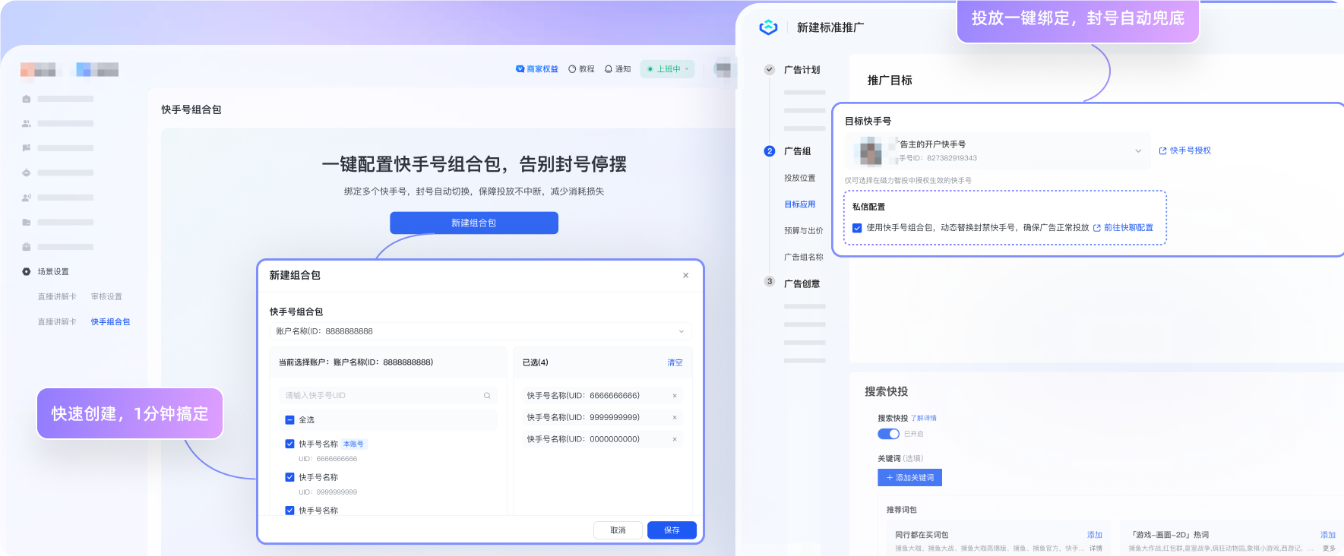Image resolution: width=1344 pixels, height=556 pixels.
Task: Click the blurred user avatar in header
Action: pyautogui.click(x=722, y=69)
